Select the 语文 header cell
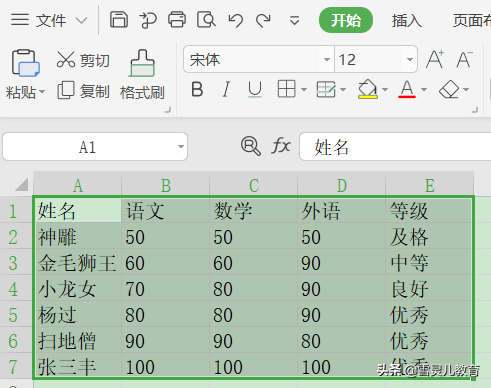This screenshot has height=388, width=491. pyautogui.click(x=166, y=210)
